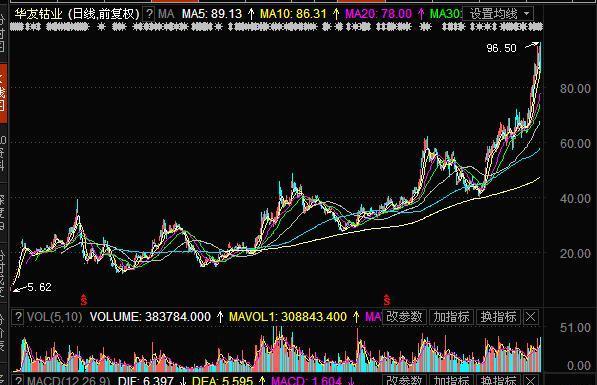Open the help icon for the MACD(12,26,9) indicator
The height and width of the screenshot is (385, 597).
tap(18, 380)
